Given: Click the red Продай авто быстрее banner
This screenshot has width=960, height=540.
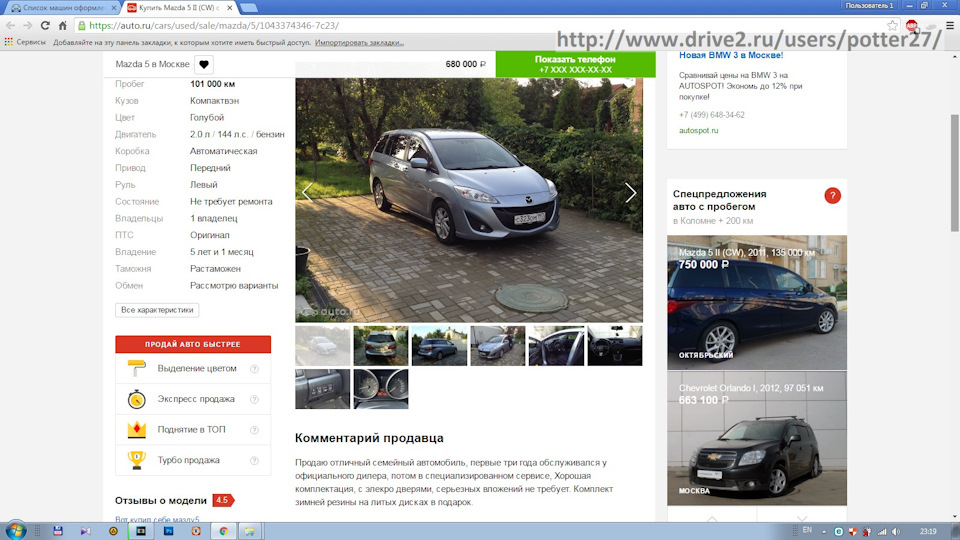Looking at the screenshot, I should pyautogui.click(x=193, y=344).
